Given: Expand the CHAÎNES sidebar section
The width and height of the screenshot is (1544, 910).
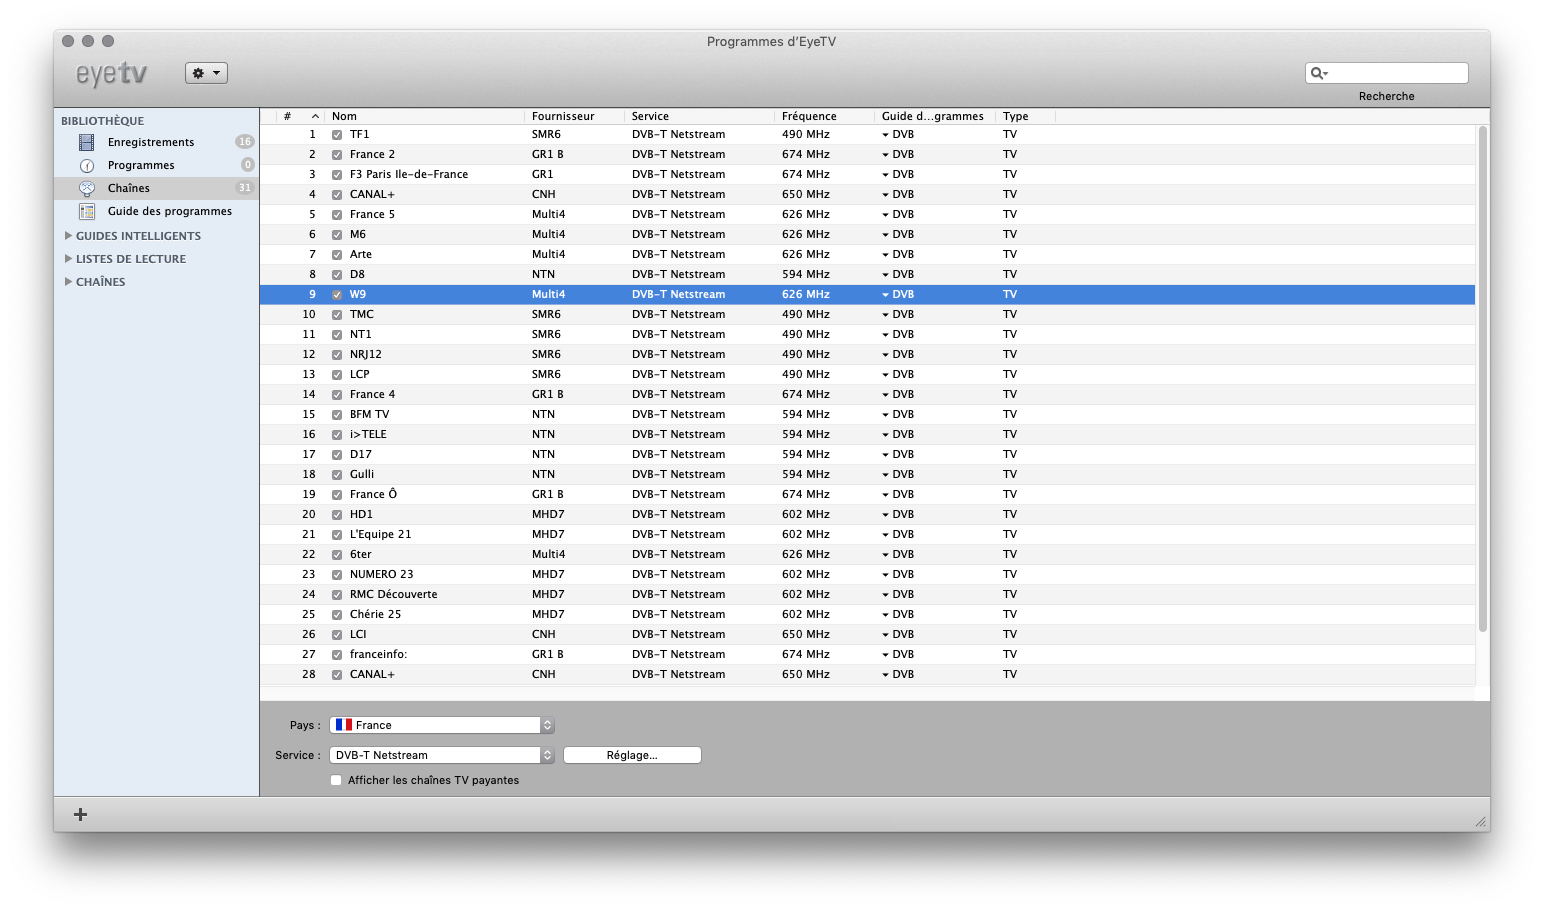Looking at the screenshot, I should [x=68, y=282].
